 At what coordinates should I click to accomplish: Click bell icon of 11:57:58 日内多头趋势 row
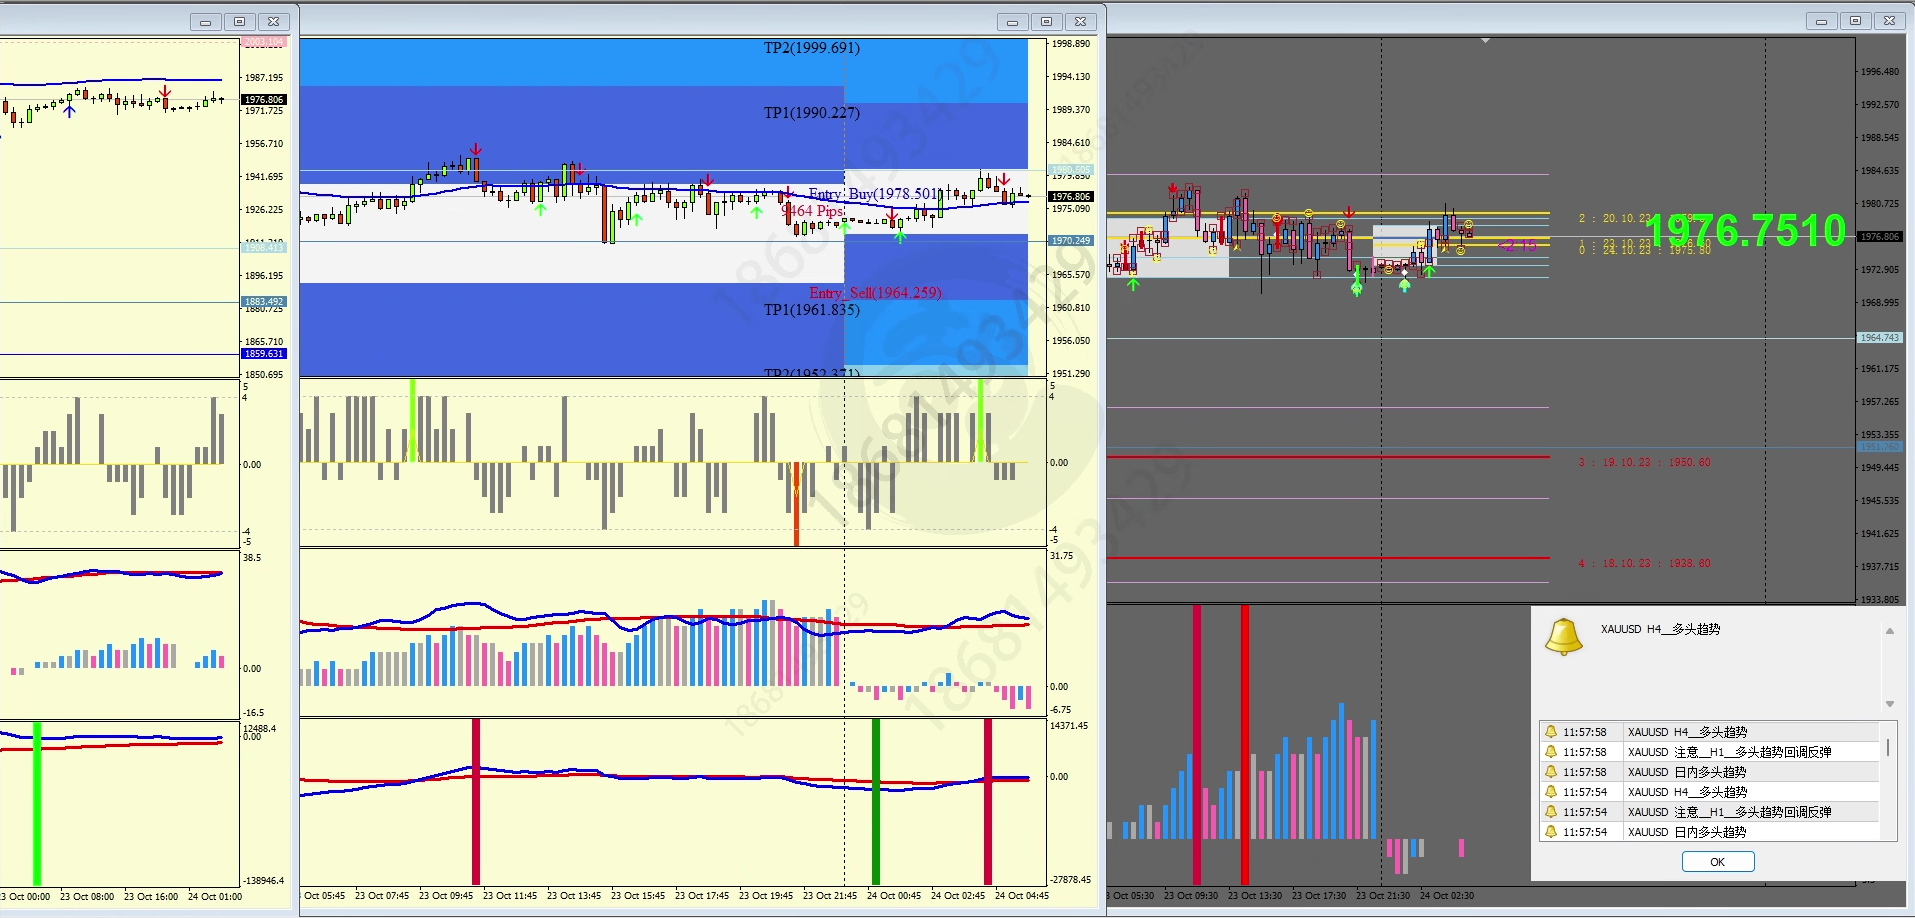pyautogui.click(x=1551, y=772)
